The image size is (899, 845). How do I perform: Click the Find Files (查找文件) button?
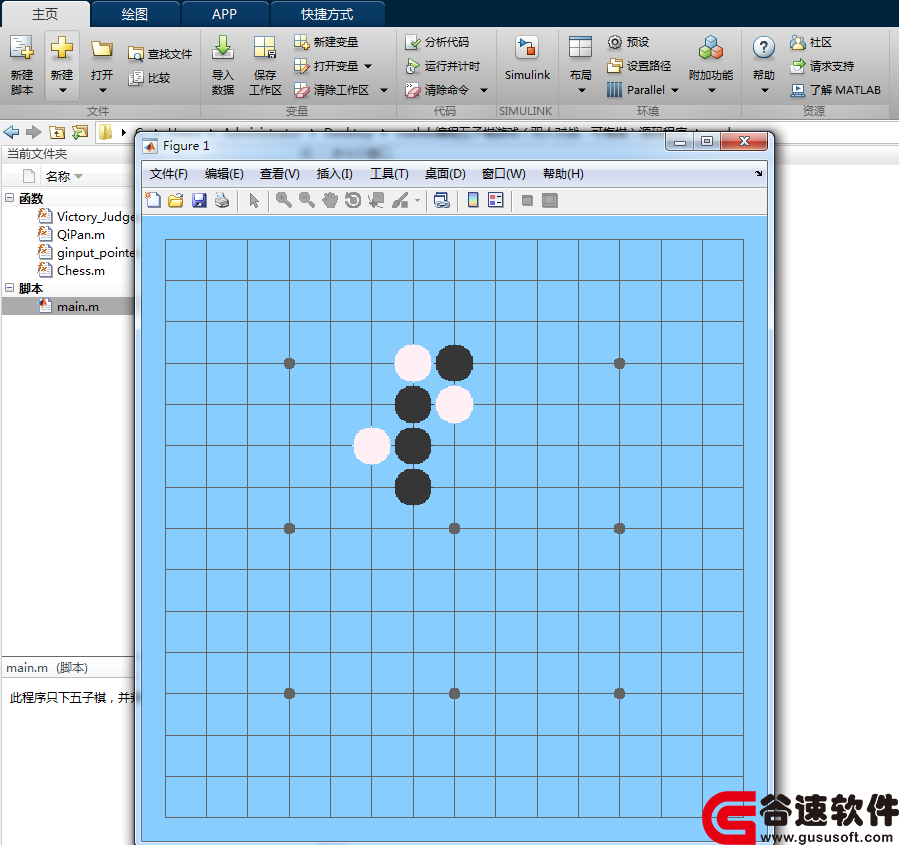point(160,54)
